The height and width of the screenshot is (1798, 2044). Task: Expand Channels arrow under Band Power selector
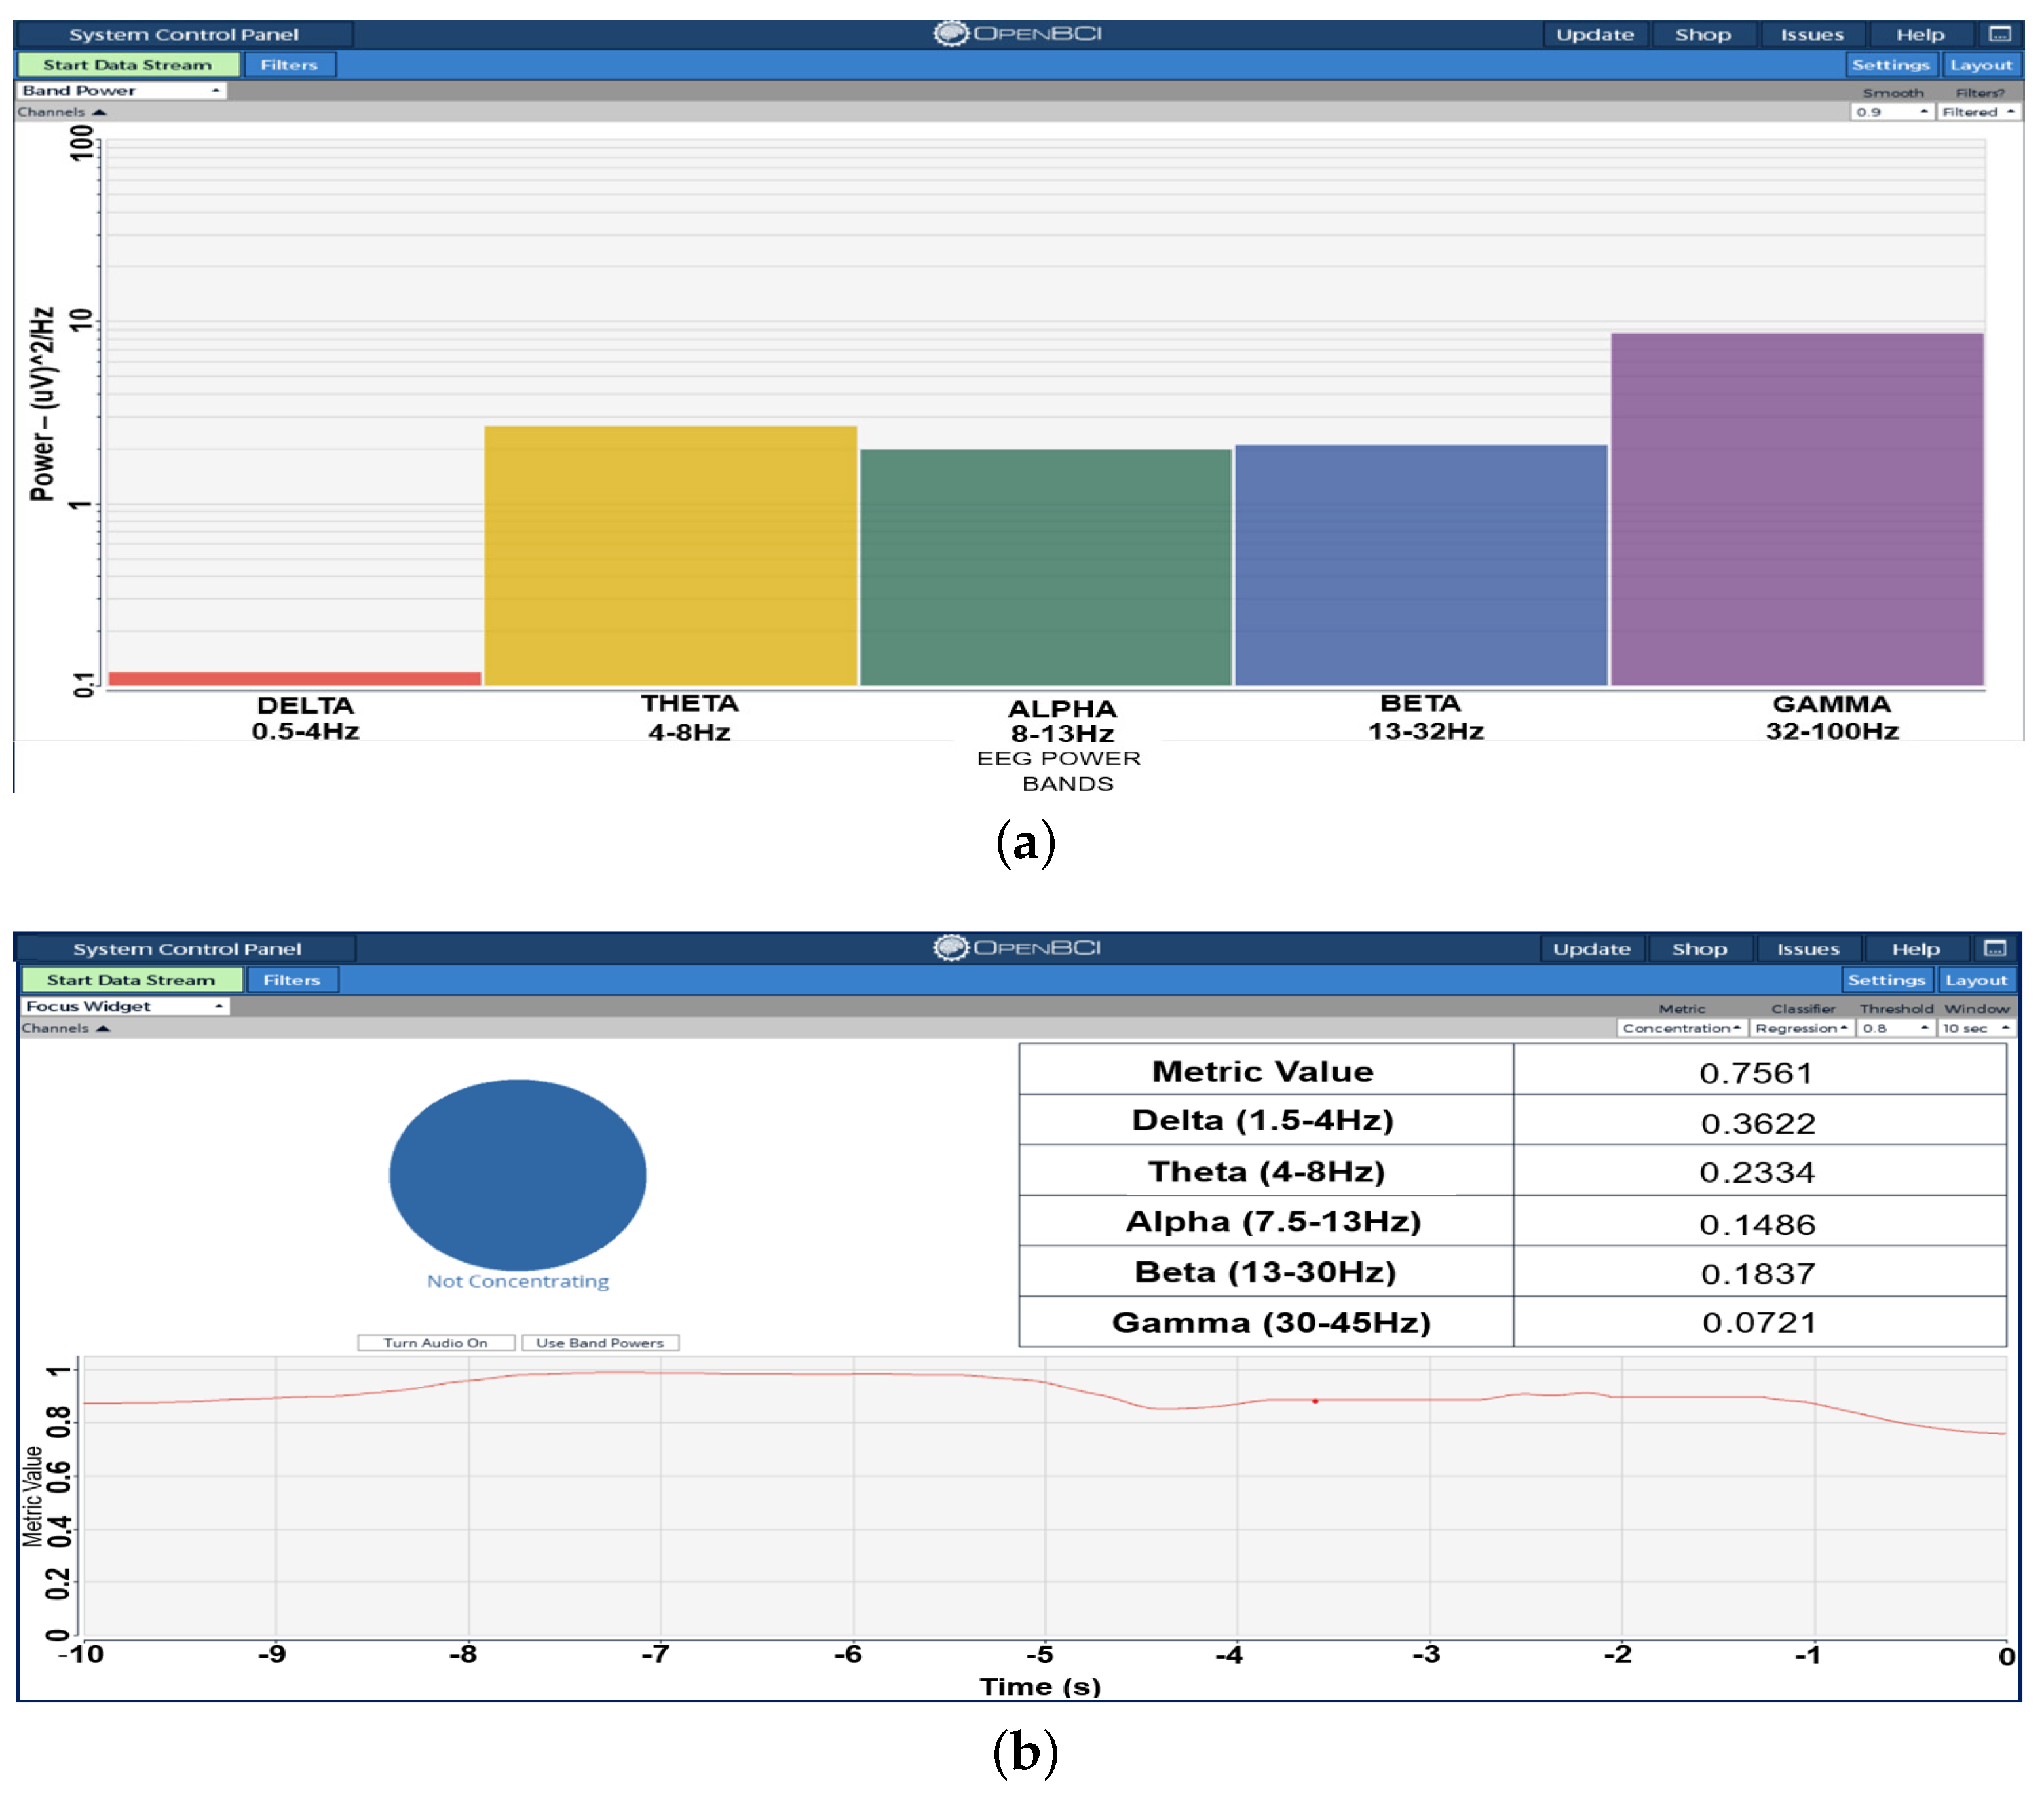(98, 112)
